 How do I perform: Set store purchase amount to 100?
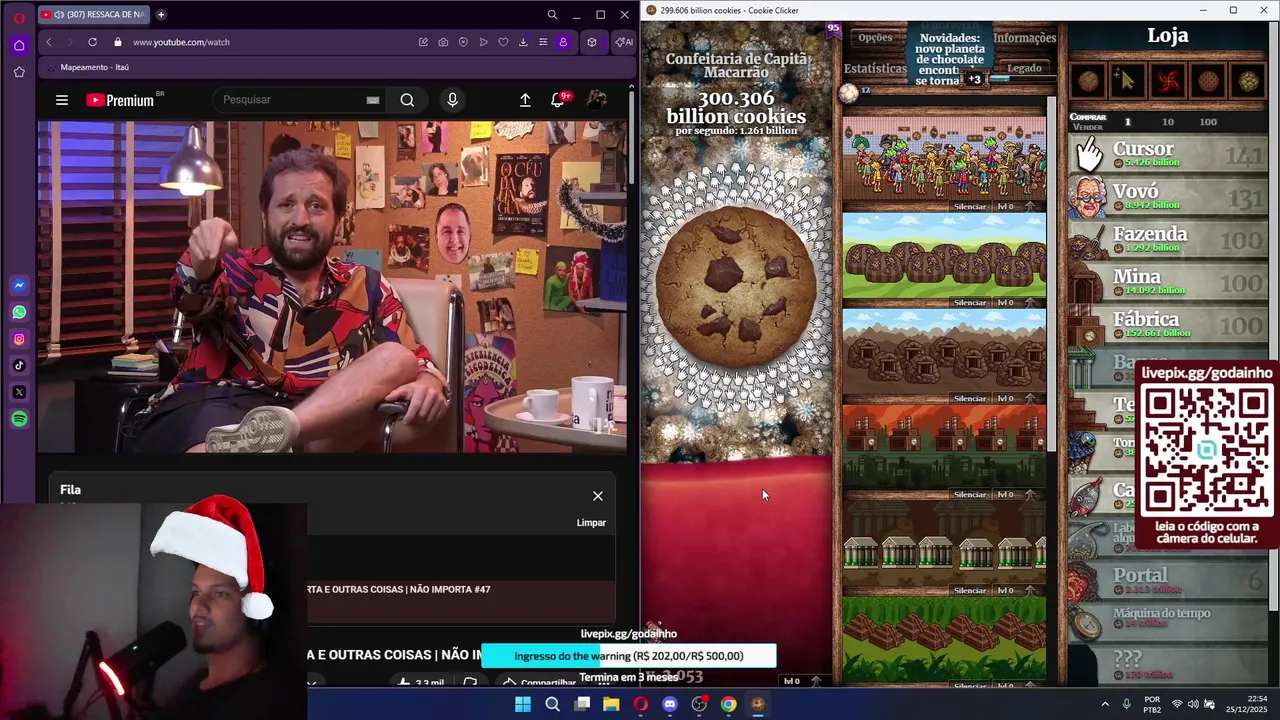[1208, 122]
